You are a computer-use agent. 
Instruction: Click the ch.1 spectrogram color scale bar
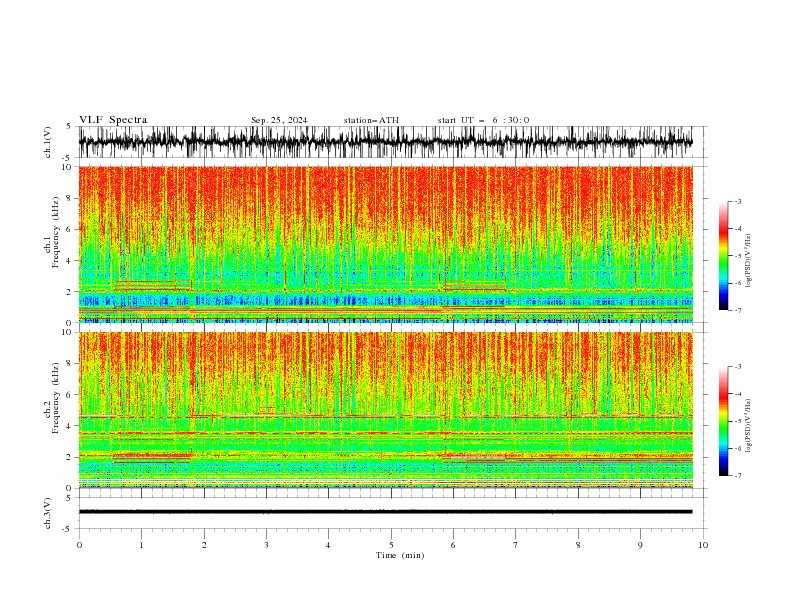[x=723, y=256]
